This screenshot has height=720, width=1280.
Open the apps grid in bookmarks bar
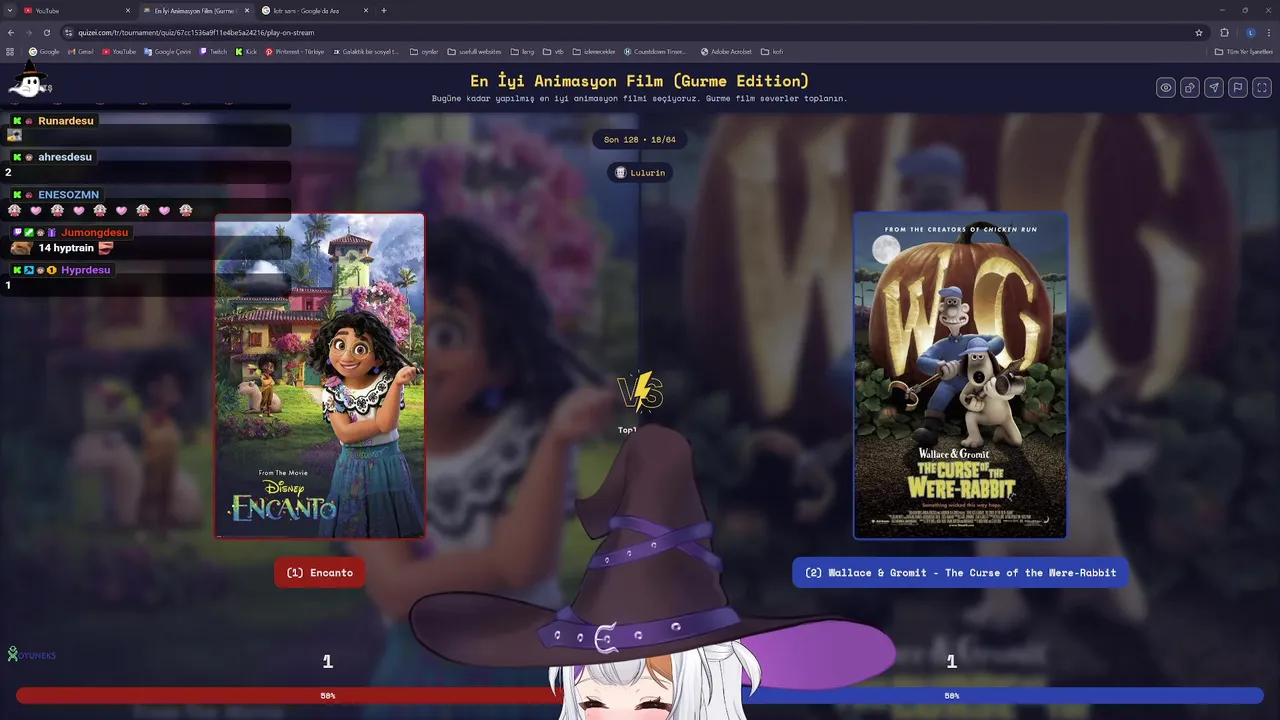(10, 52)
